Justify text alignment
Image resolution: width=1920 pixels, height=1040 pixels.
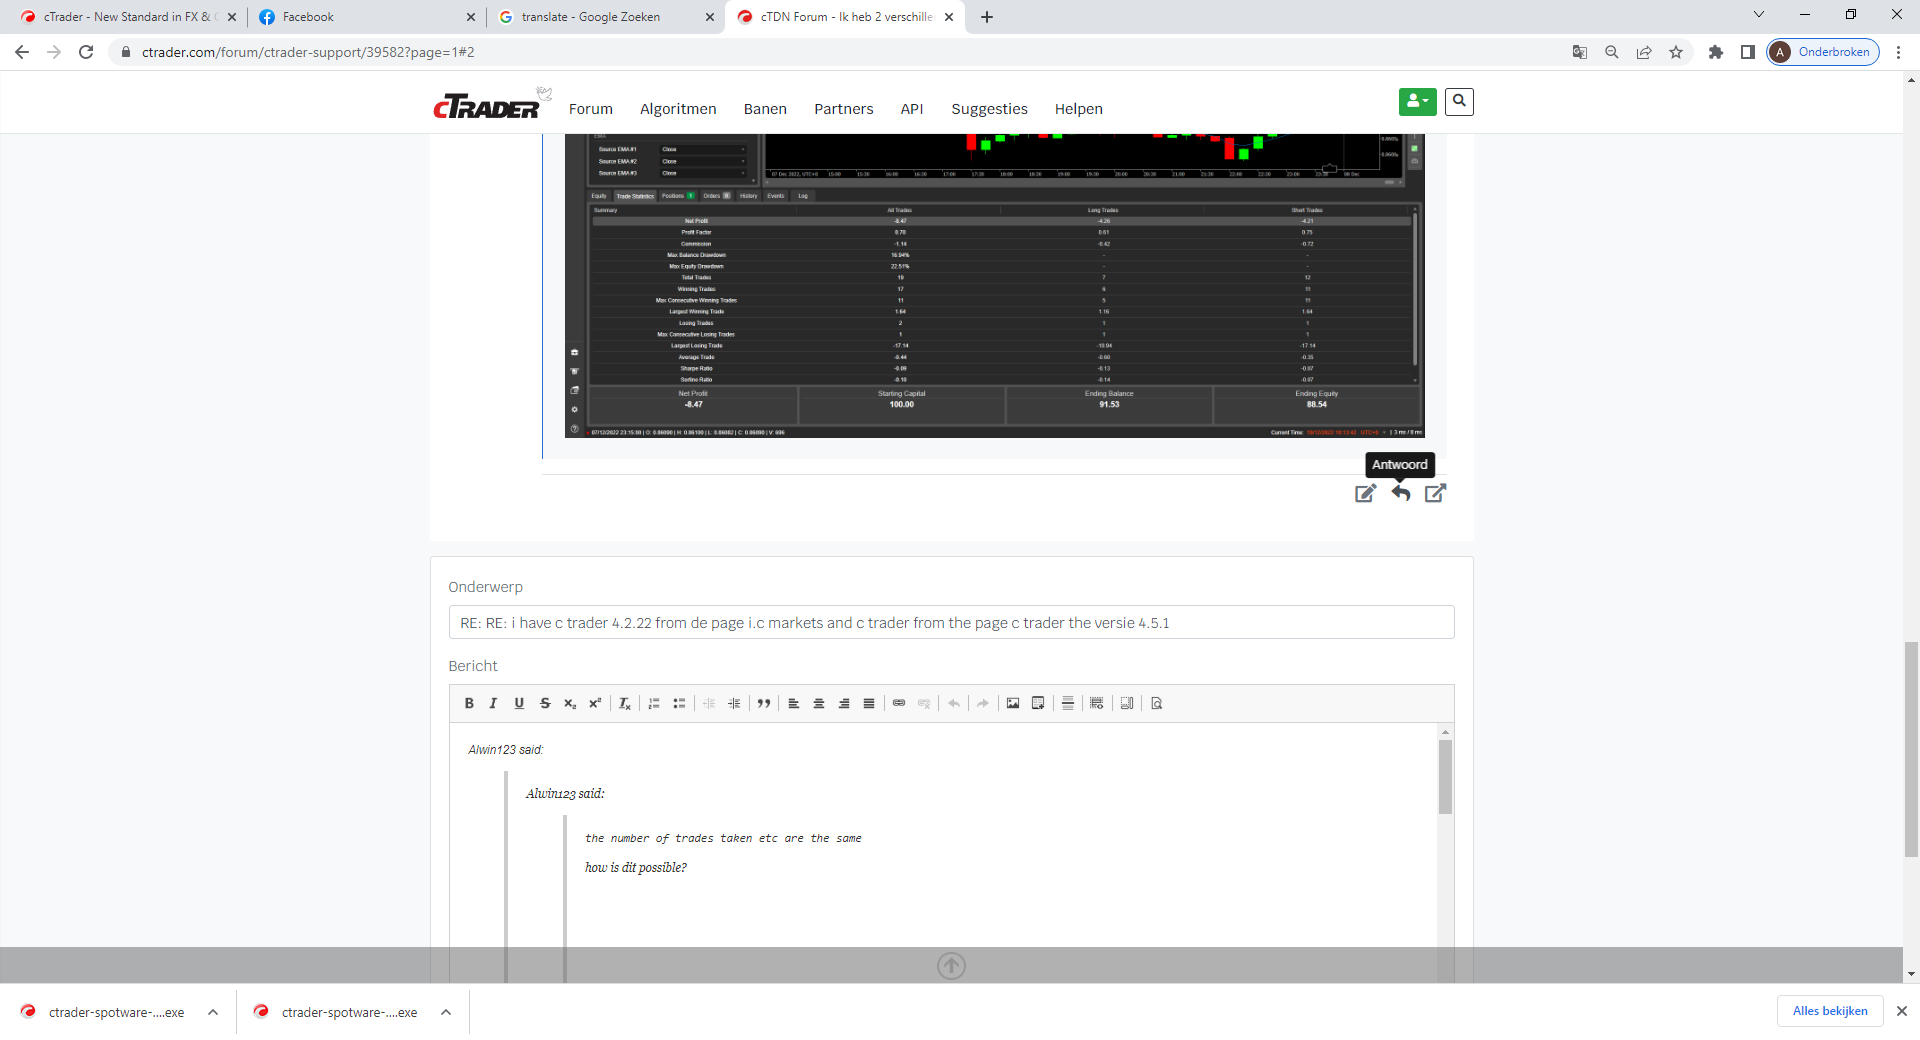pyautogui.click(x=869, y=703)
